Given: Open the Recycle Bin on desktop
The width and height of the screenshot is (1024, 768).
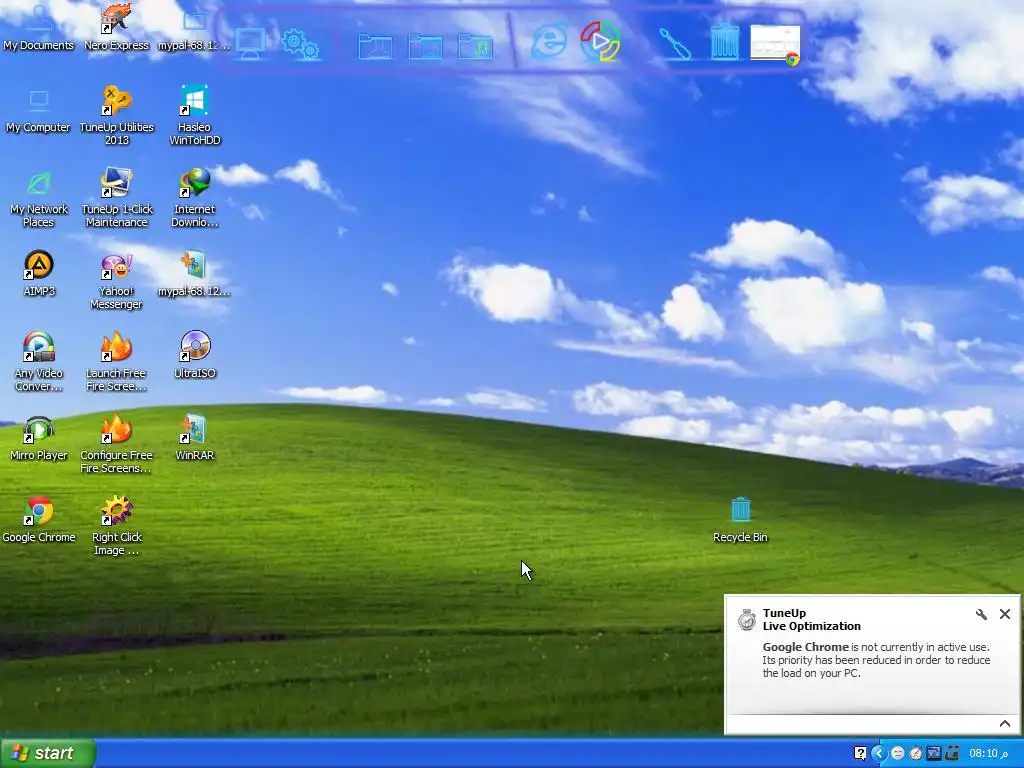Looking at the screenshot, I should [740, 520].
